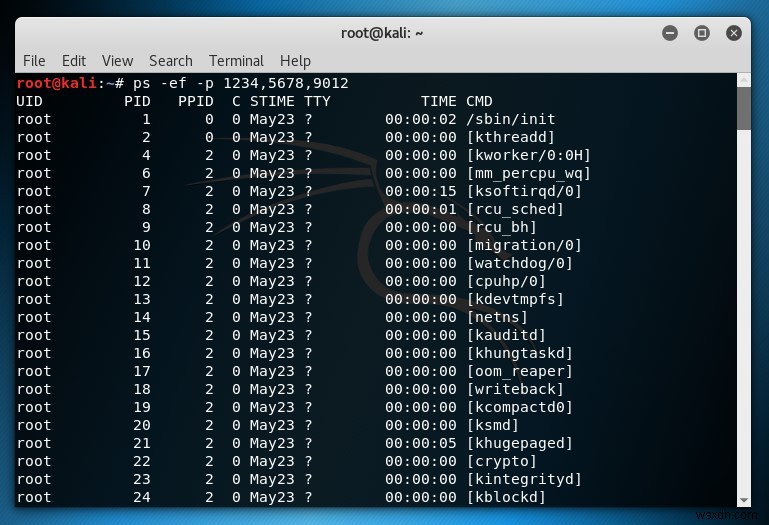Maximize the root@kali terminal window

(x=702, y=33)
